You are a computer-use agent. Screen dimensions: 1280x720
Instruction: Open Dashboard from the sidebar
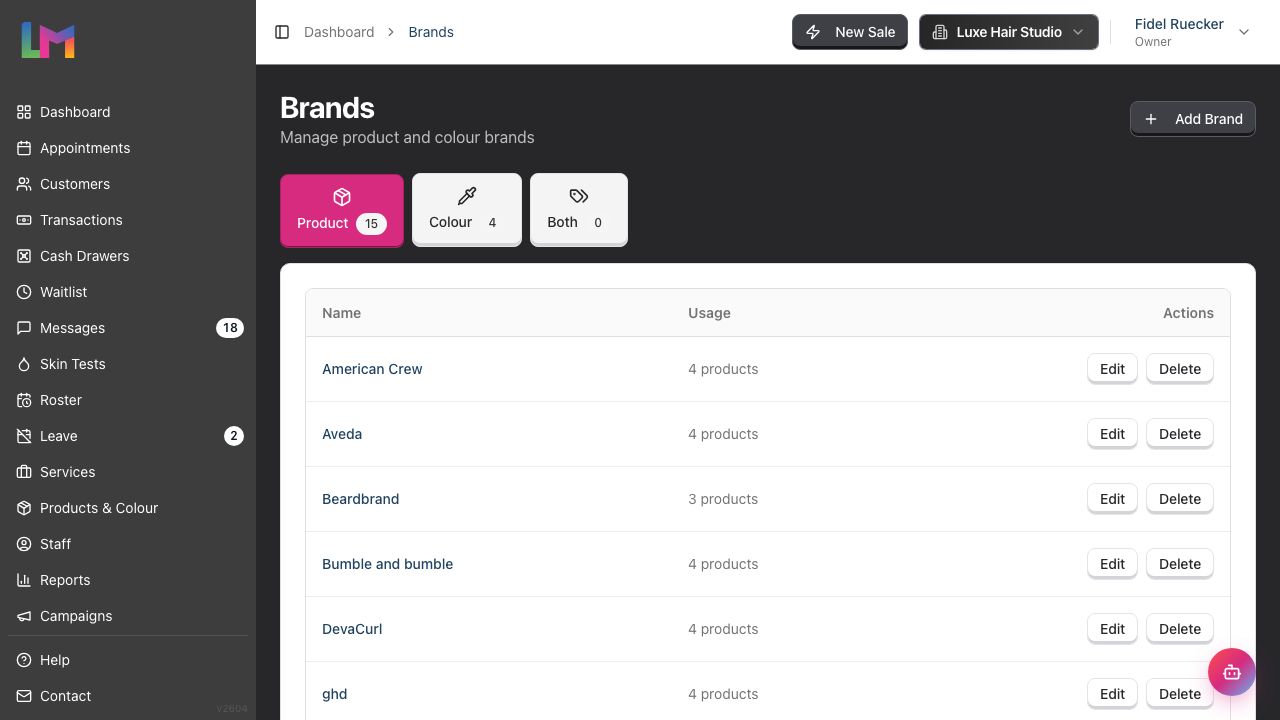click(128, 112)
